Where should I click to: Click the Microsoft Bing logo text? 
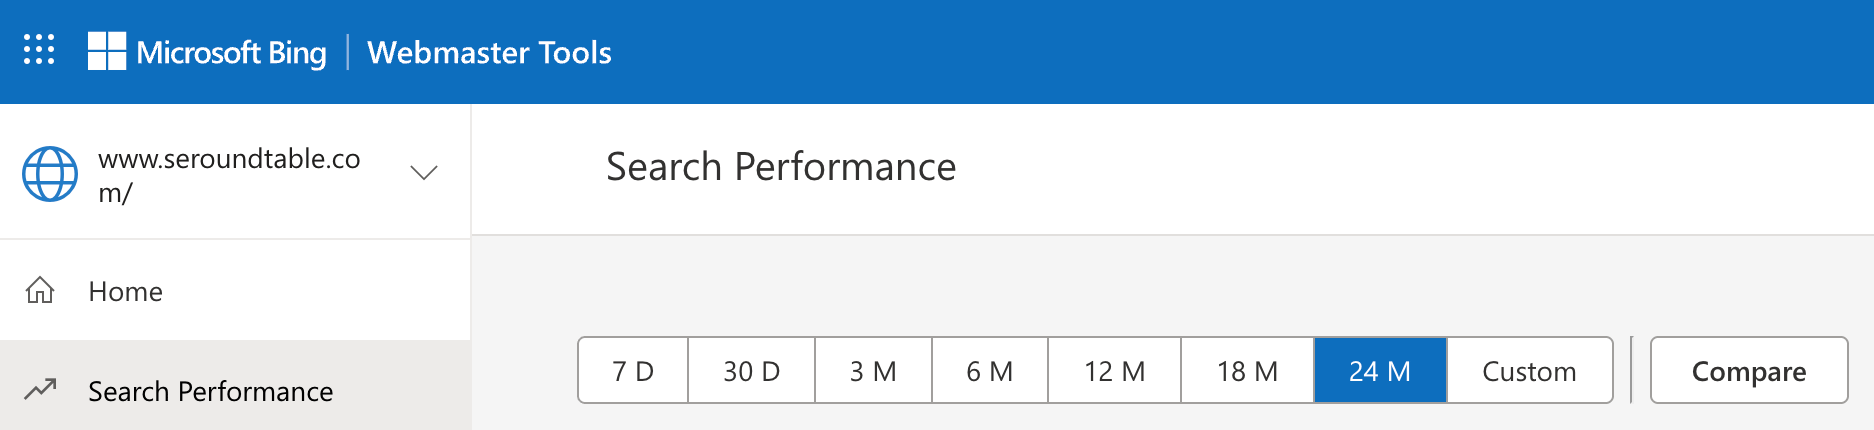(231, 52)
